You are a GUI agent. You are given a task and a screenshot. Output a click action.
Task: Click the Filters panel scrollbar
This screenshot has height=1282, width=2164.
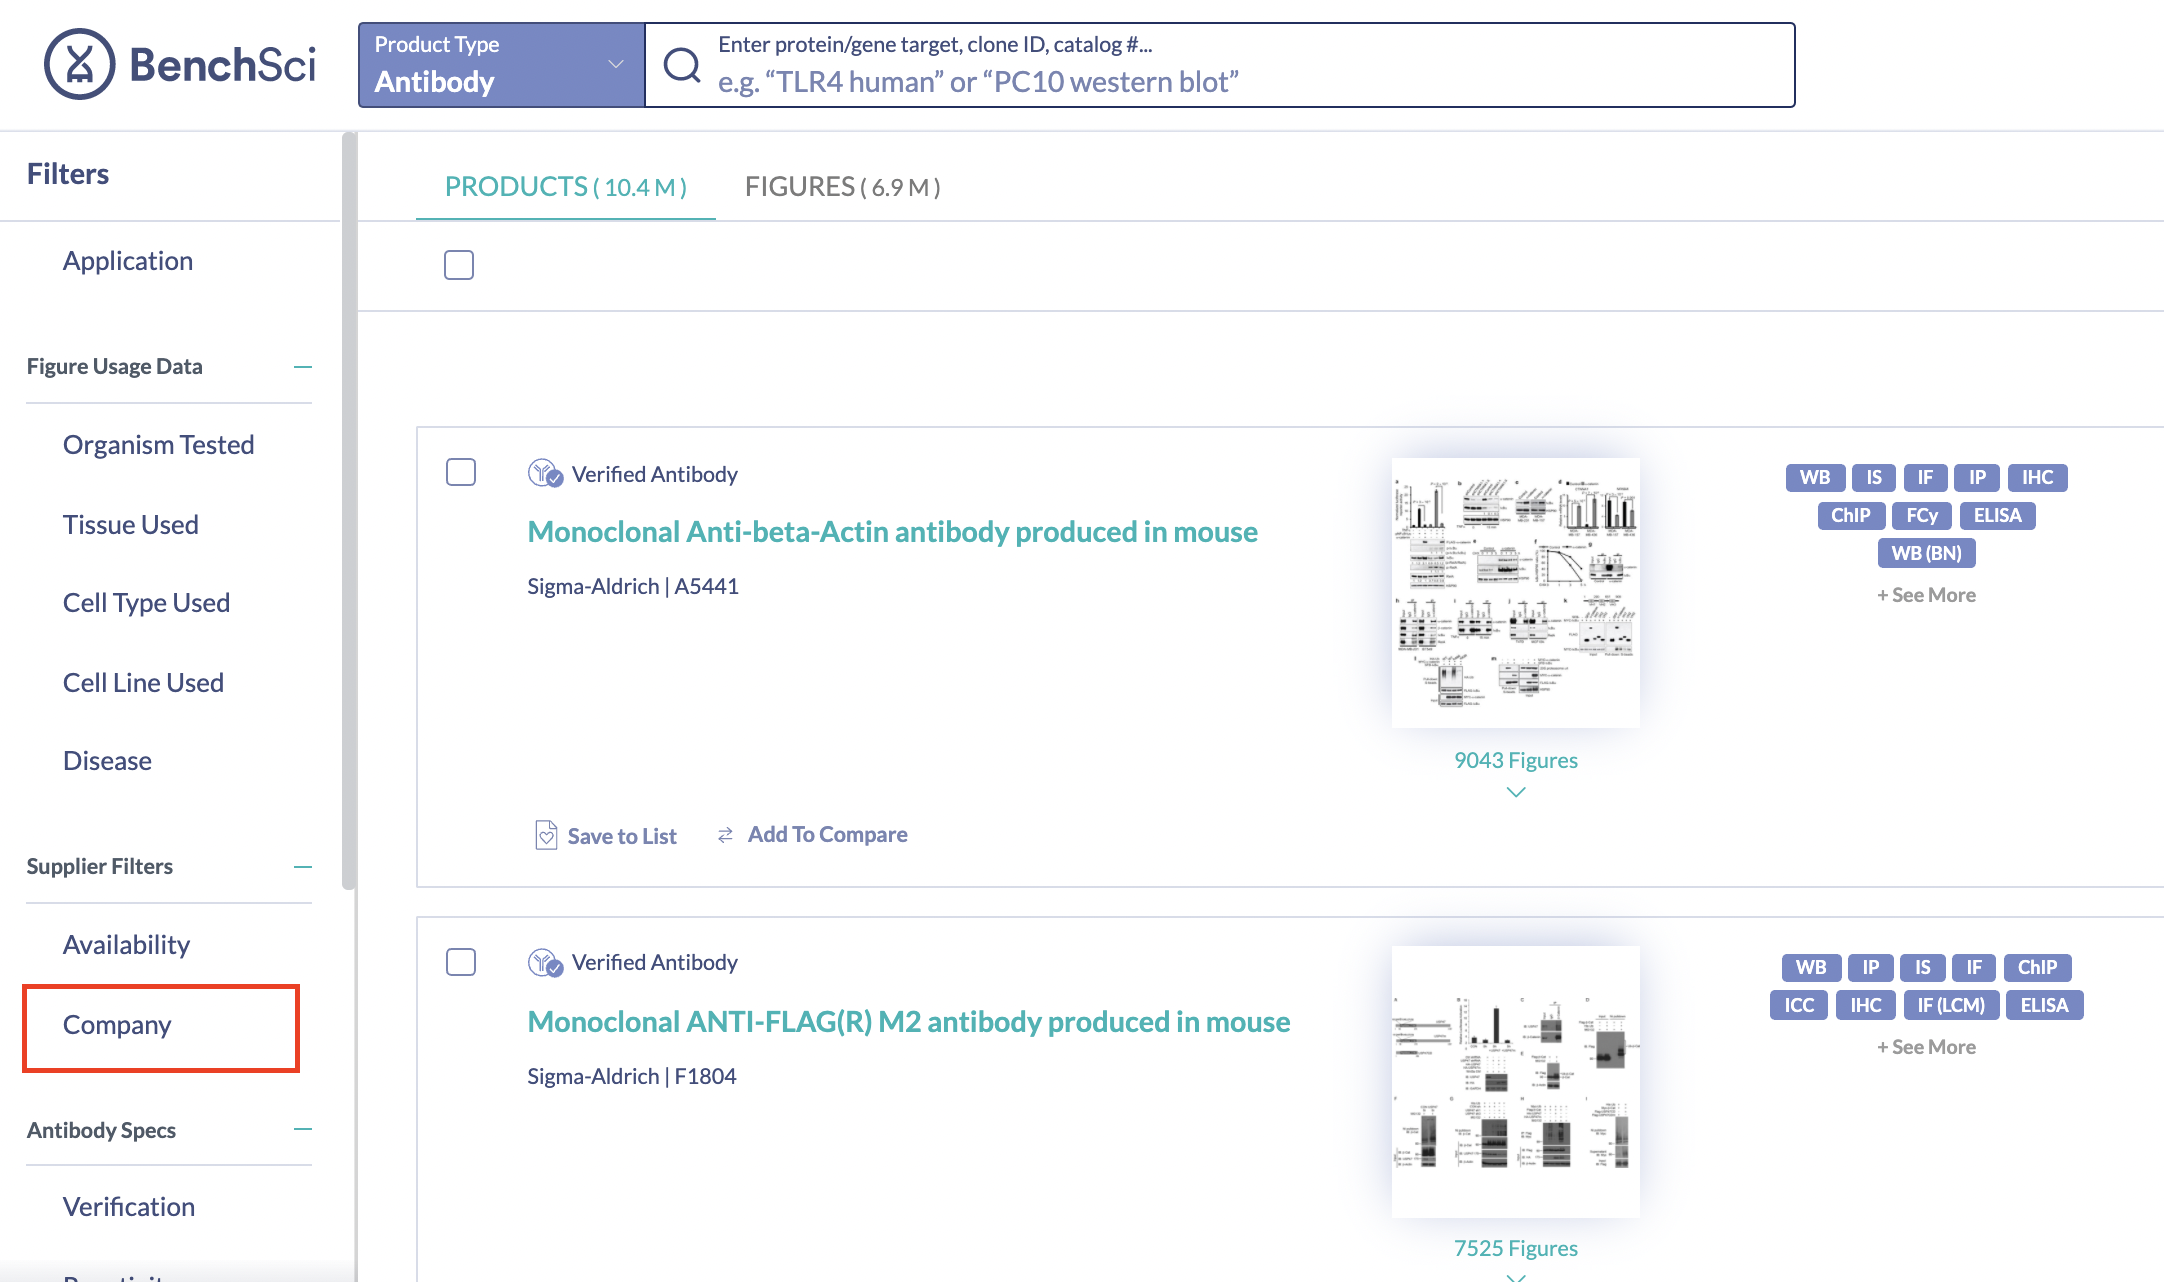pyautogui.click(x=348, y=510)
